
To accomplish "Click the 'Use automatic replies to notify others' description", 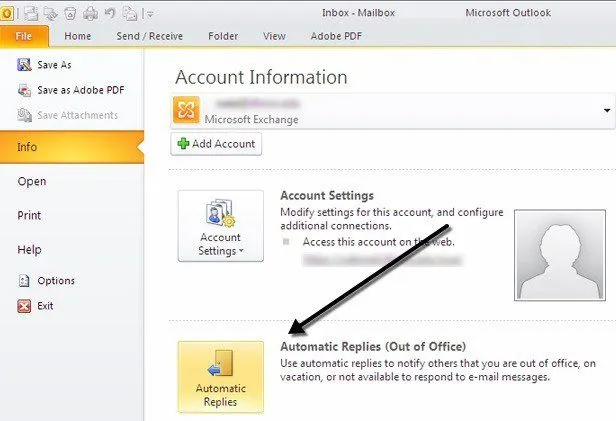I will tap(438, 370).
